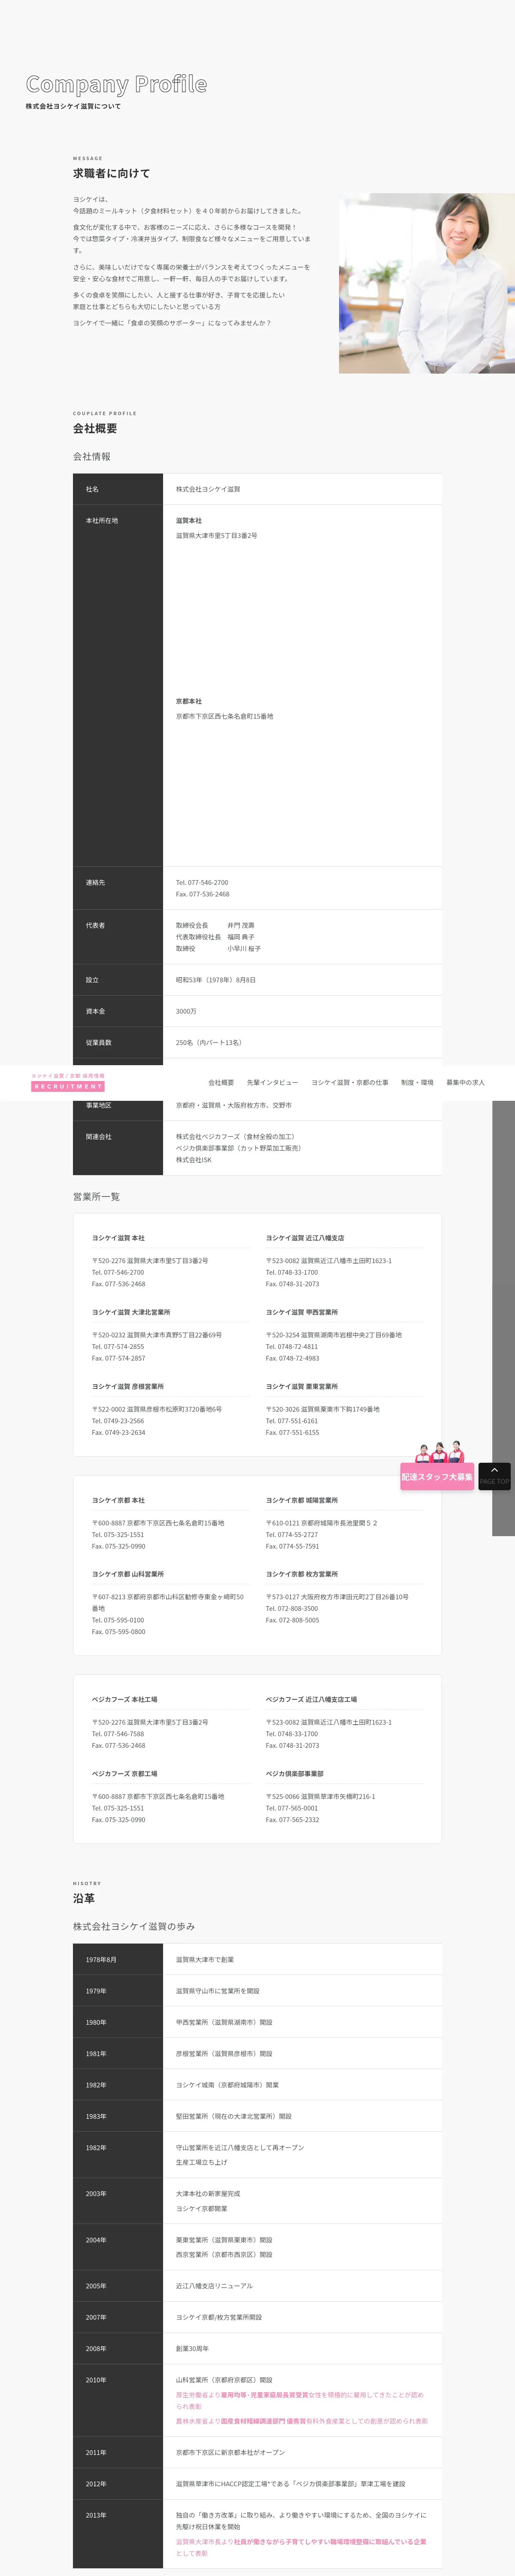Click the photo of the smiling woman
The width and height of the screenshot is (515, 2576).
[427, 283]
